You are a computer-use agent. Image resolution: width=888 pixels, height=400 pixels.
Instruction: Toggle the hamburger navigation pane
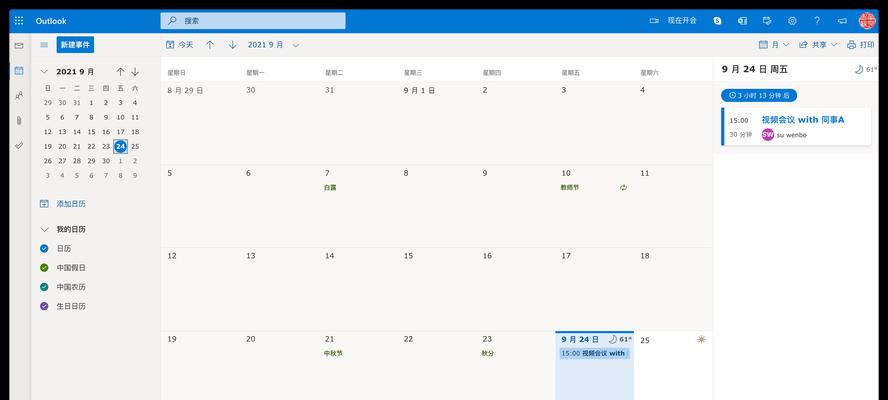(44, 45)
